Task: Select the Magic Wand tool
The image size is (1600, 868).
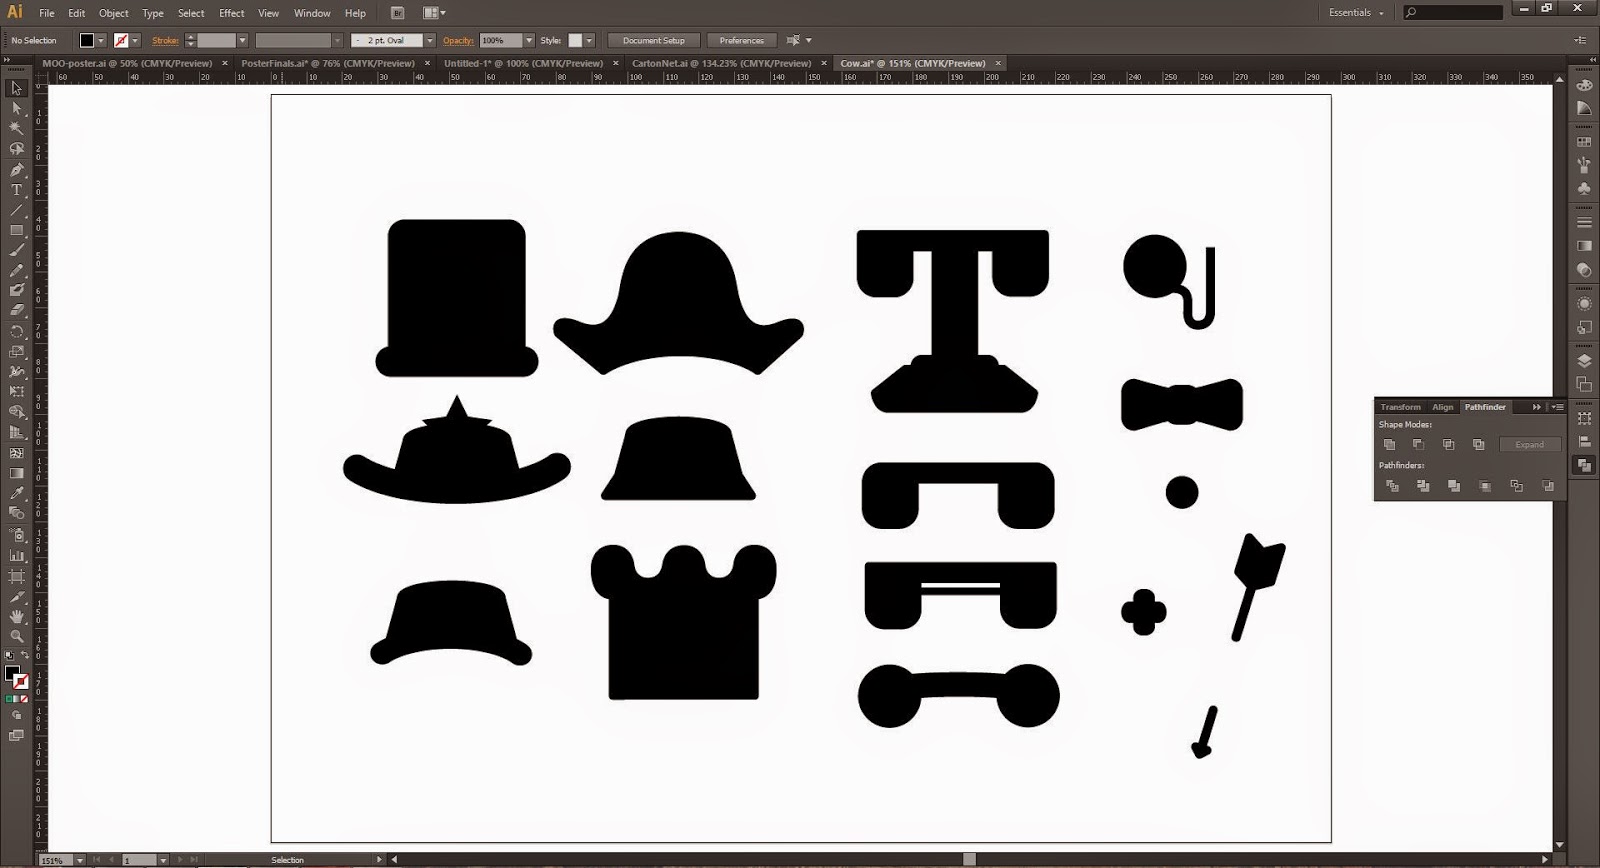Action: coord(16,128)
